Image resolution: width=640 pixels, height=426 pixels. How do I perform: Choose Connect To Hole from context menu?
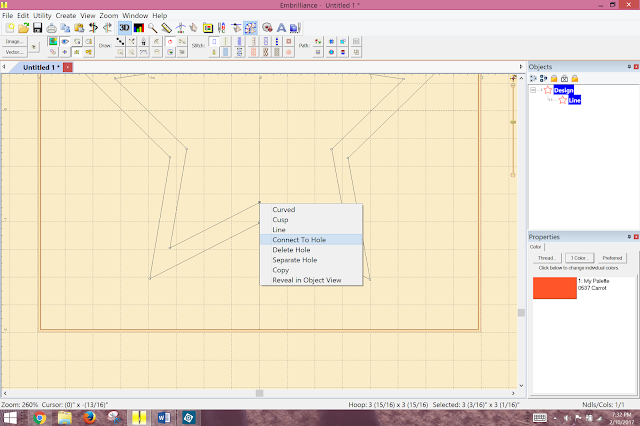298,239
